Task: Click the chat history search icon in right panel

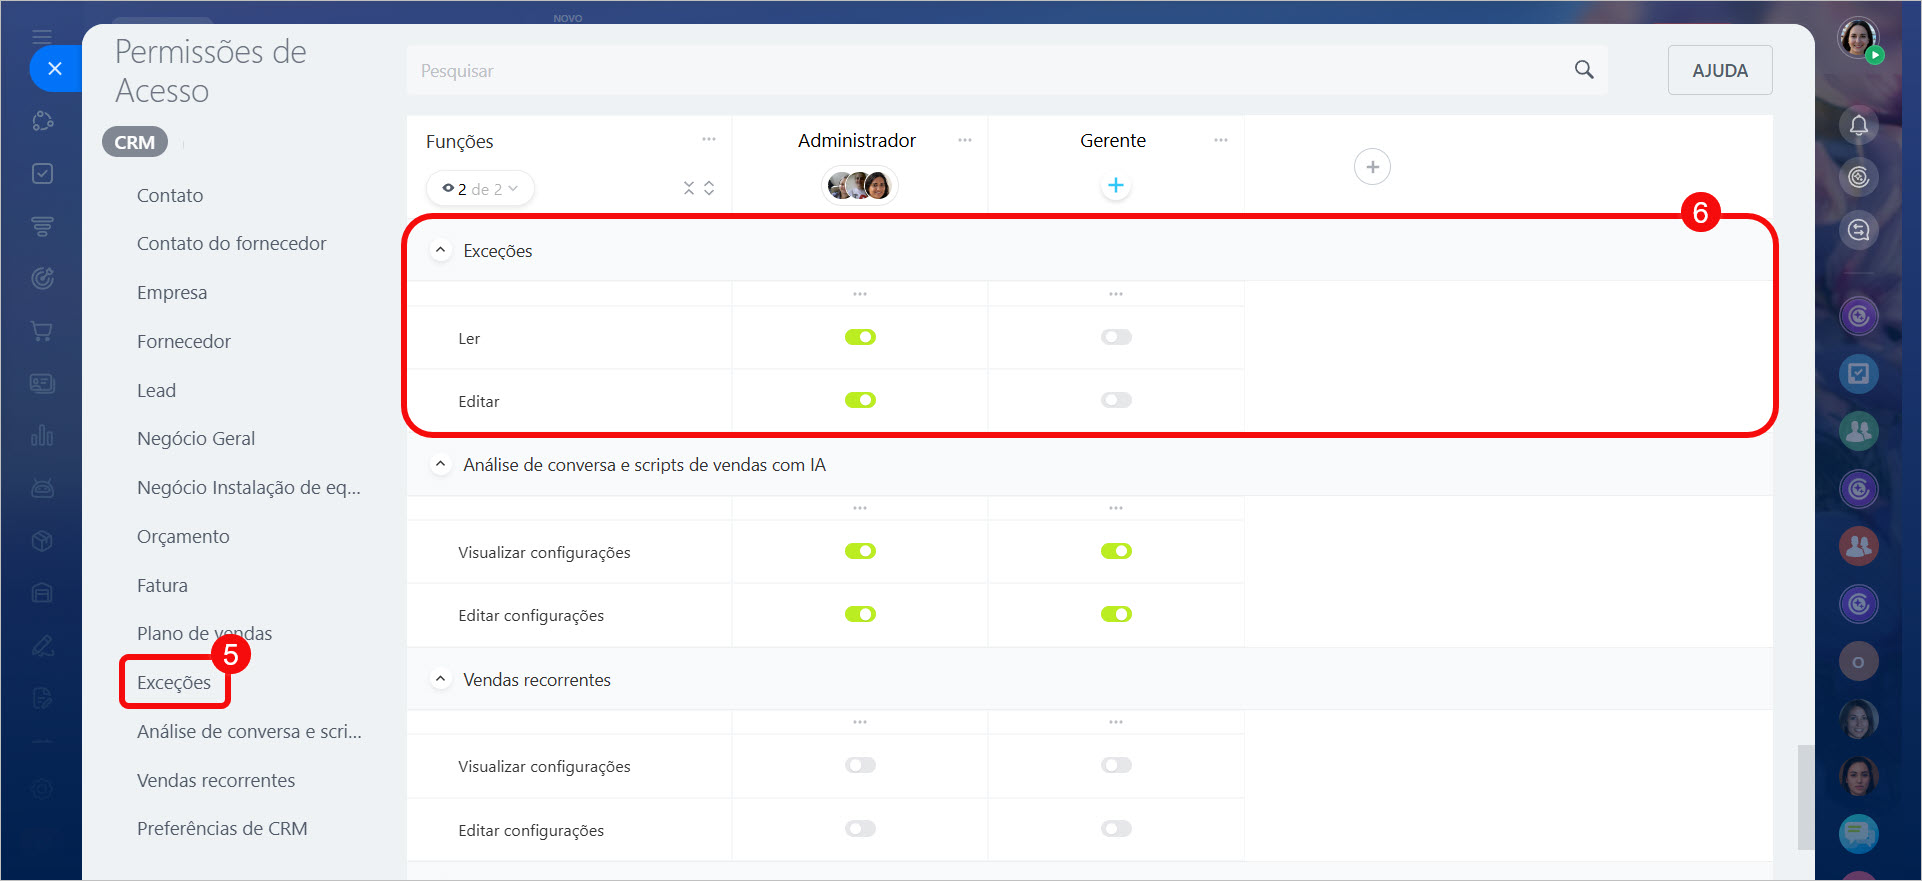Action: [x=1858, y=230]
